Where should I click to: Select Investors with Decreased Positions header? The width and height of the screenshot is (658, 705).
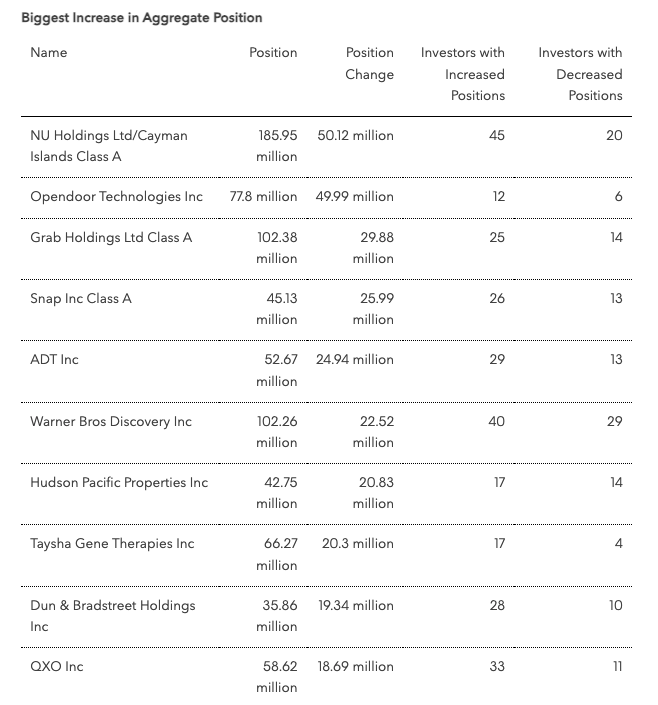580,74
